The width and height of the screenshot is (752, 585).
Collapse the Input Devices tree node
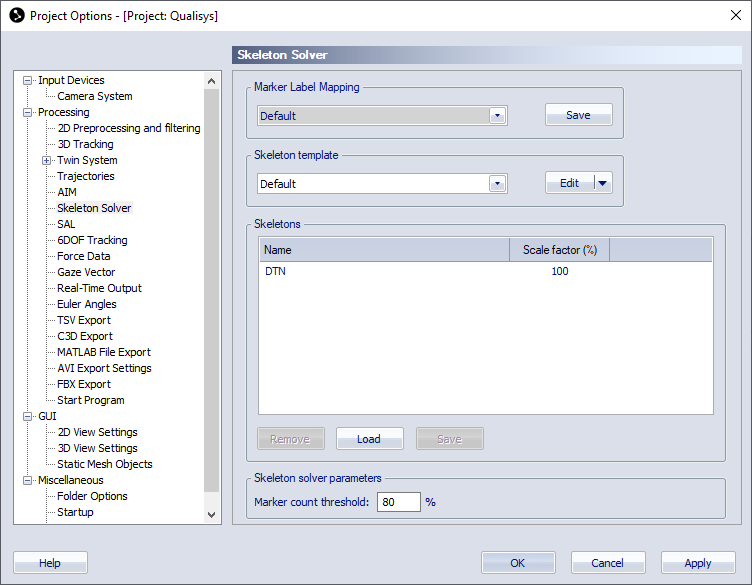pos(28,81)
